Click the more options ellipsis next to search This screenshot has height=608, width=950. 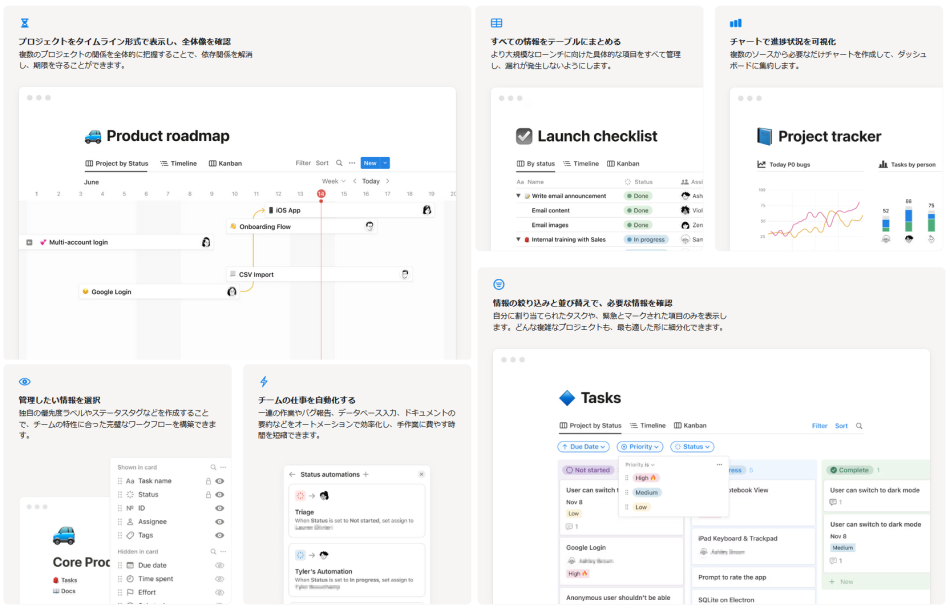pyautogui.click(x=350, y=163)
